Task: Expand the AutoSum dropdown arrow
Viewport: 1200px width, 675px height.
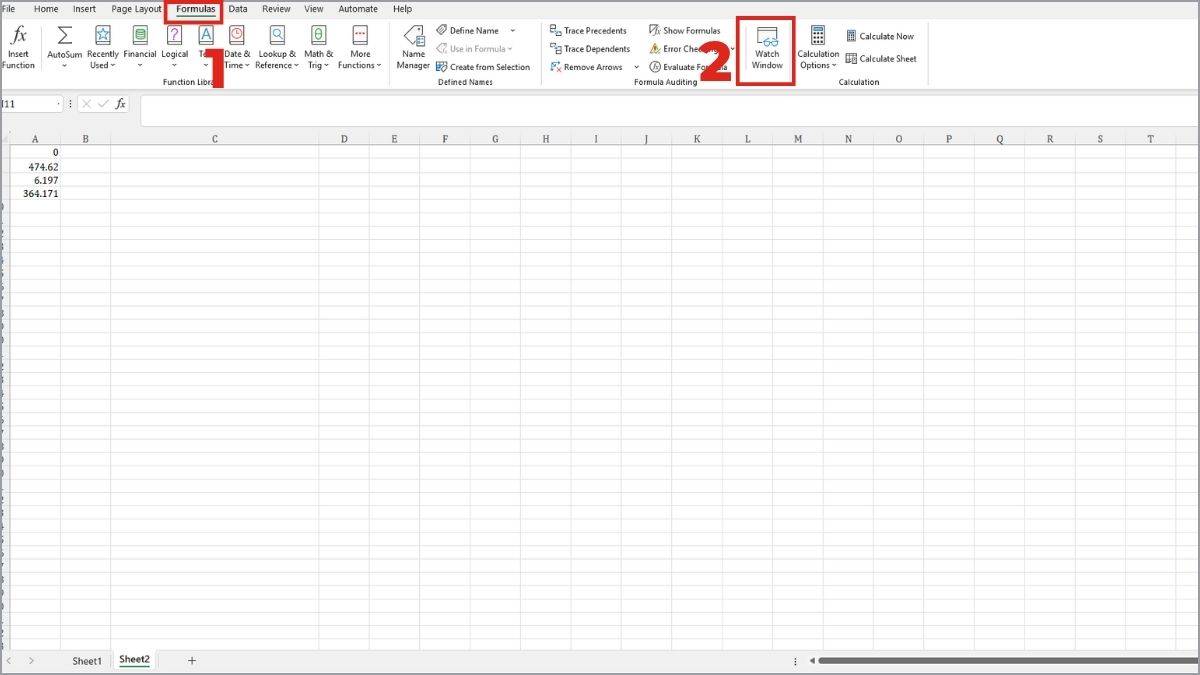Action: 65,66
